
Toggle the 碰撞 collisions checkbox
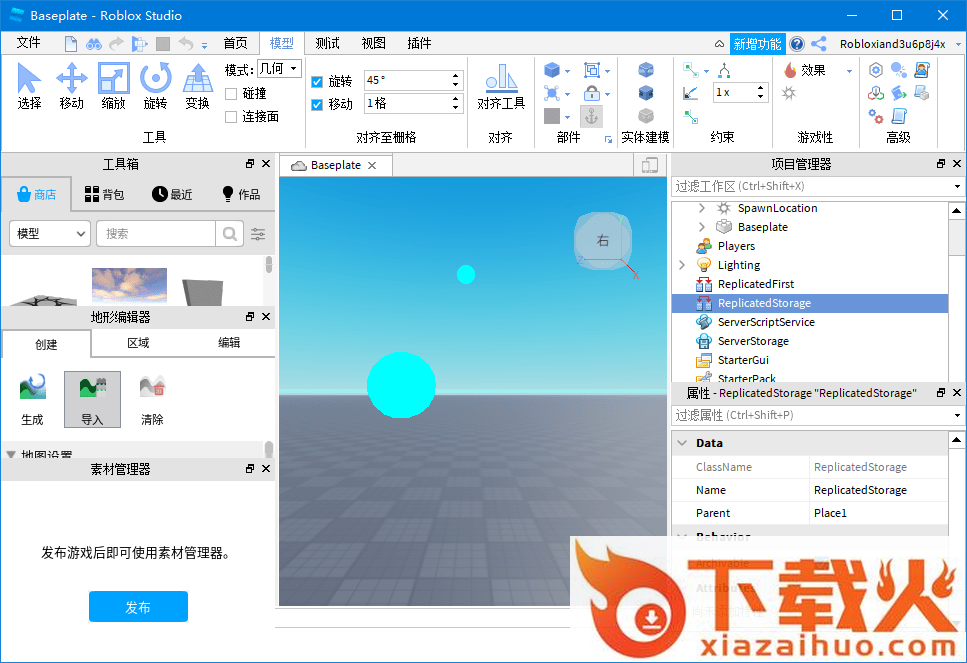point(231,94)
